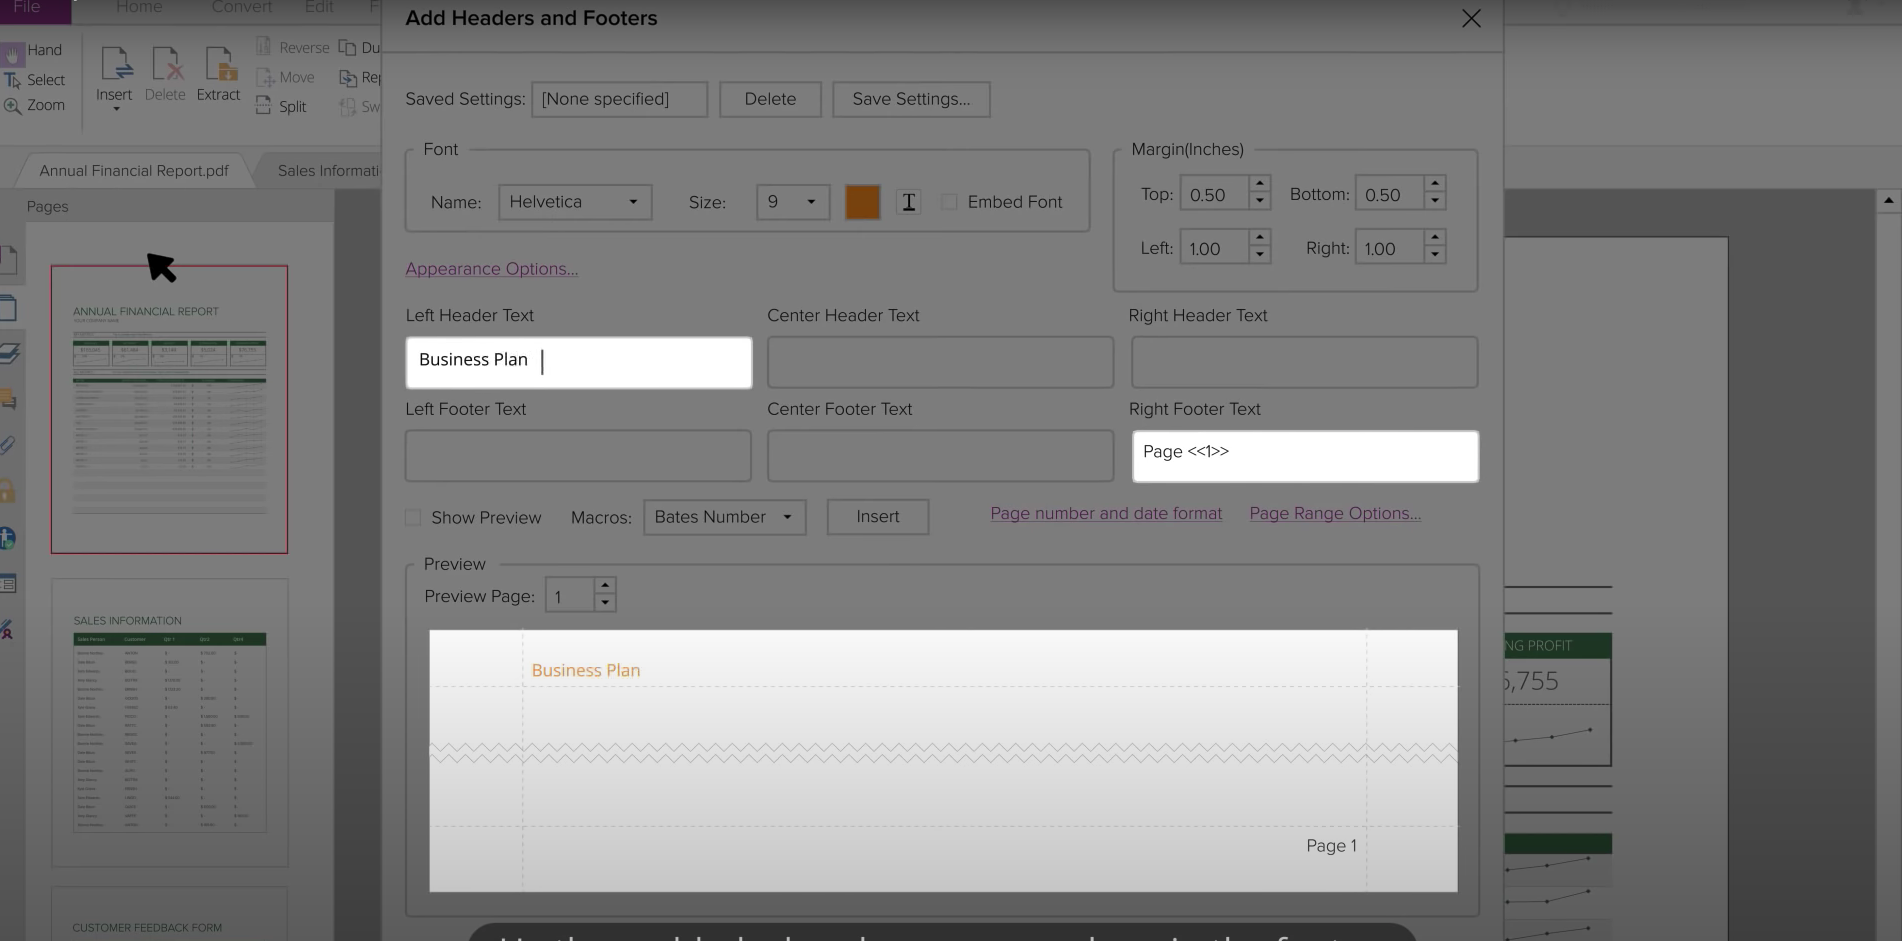Click the text style icon beside font color

tap(908, 201)
